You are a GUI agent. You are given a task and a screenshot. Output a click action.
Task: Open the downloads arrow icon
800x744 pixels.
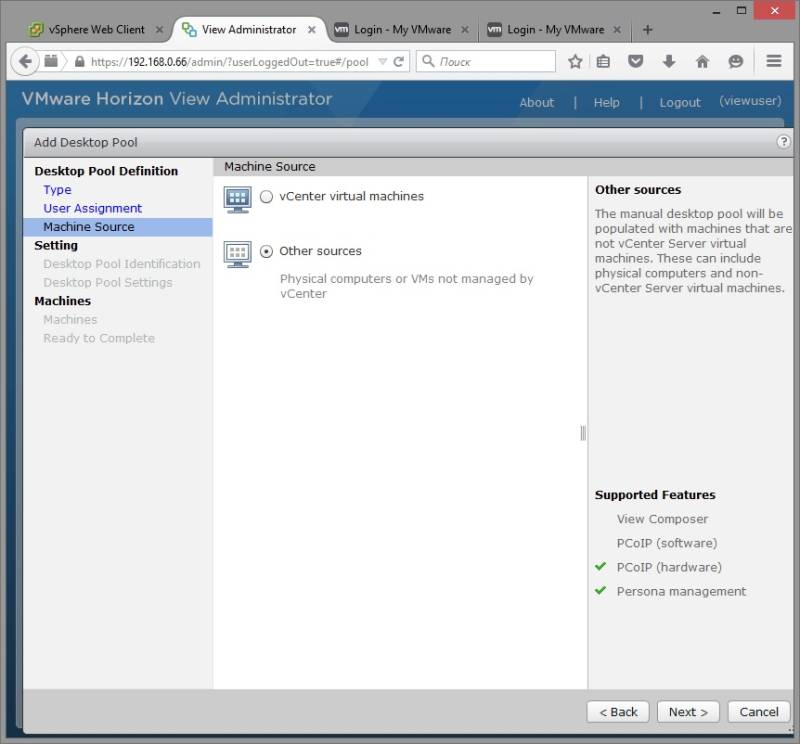669,62
